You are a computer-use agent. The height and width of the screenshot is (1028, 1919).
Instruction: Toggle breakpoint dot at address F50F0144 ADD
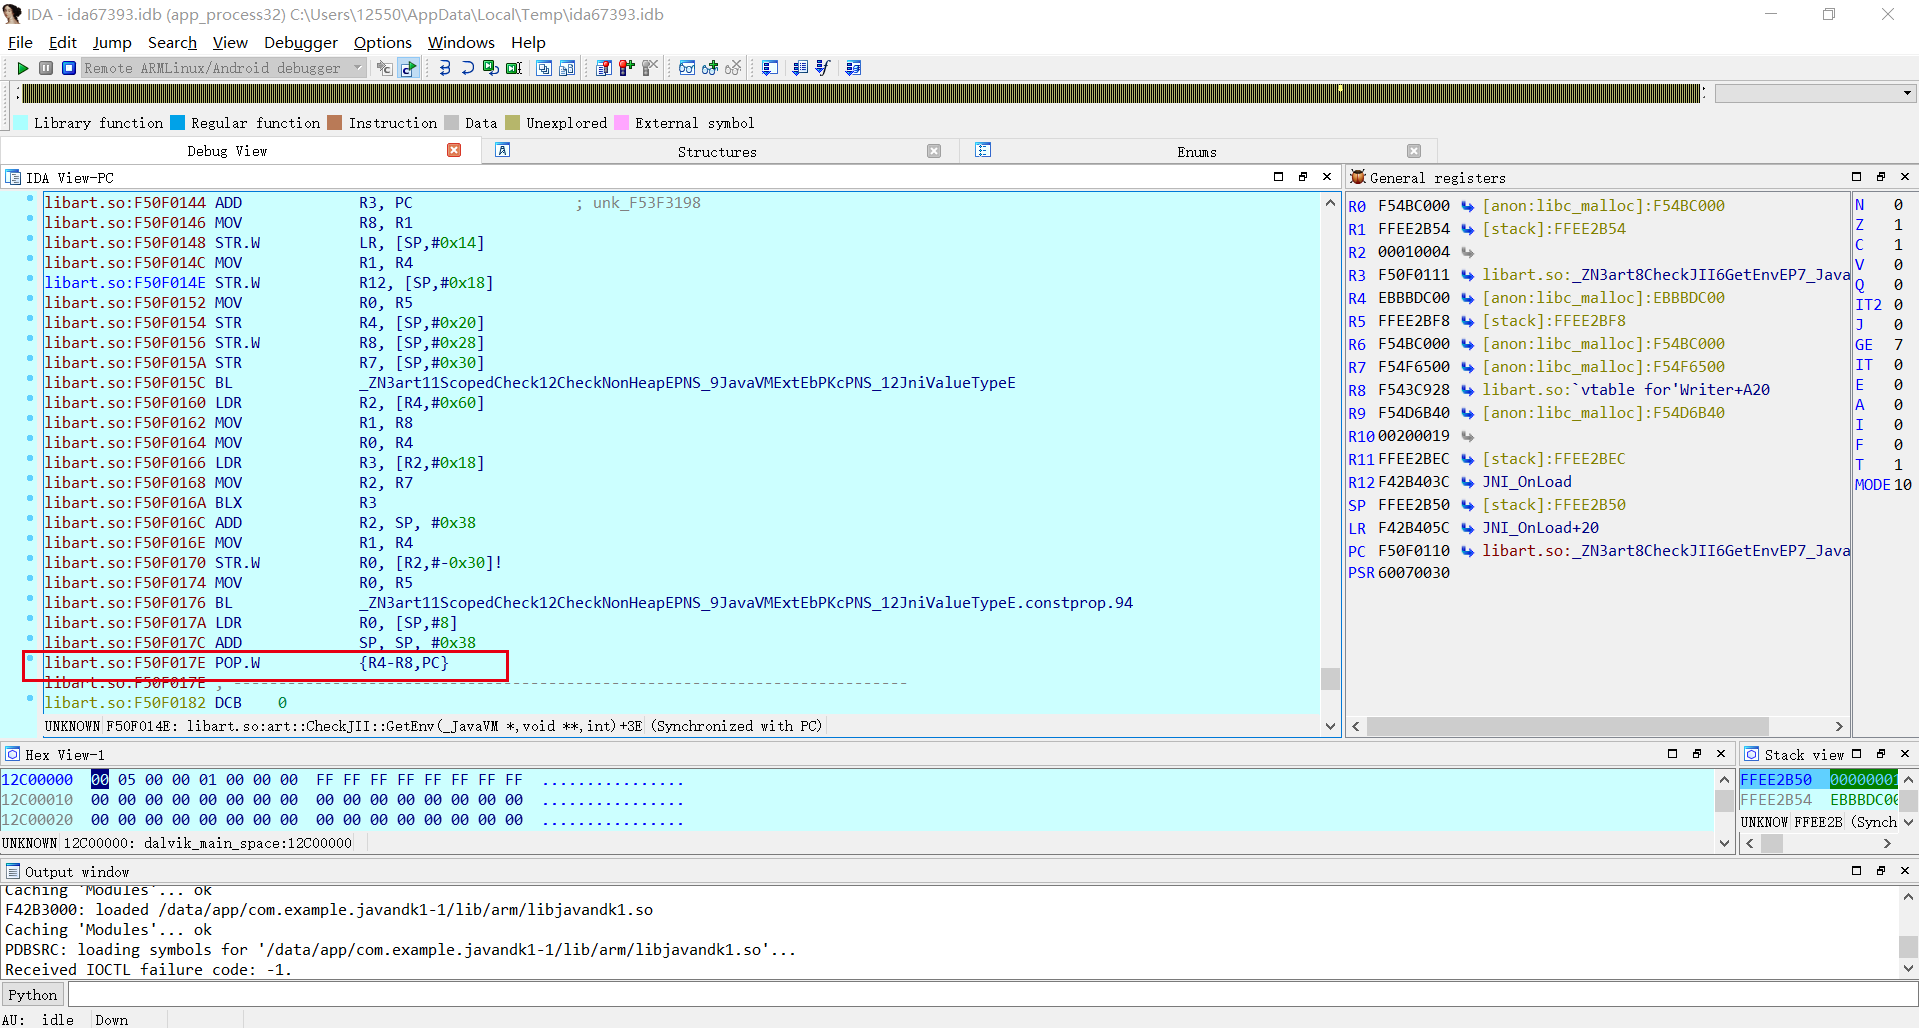(x=30, y=200)
